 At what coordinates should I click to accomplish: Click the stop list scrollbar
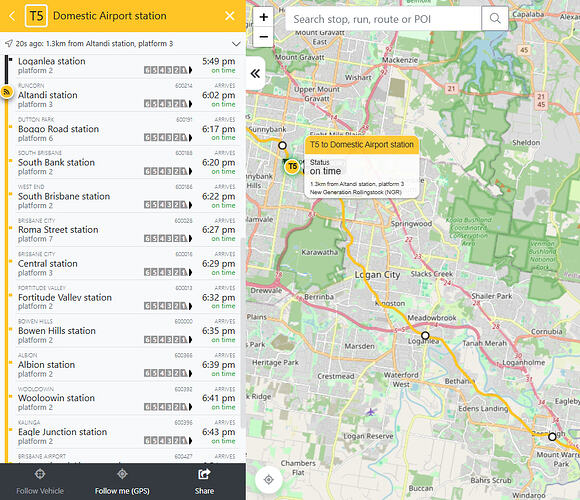click(243, 333)
